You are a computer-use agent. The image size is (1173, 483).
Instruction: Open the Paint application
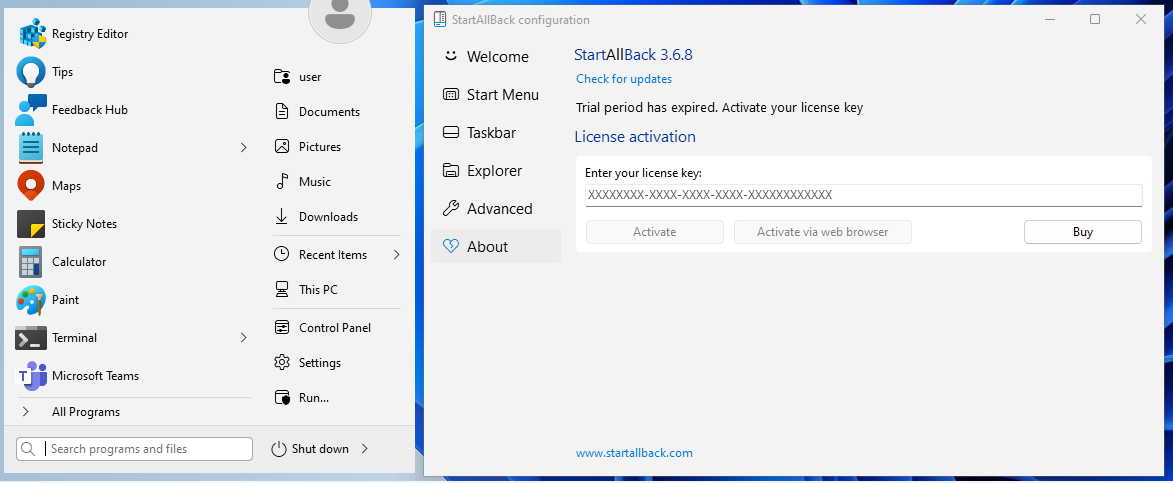(65, 300)
